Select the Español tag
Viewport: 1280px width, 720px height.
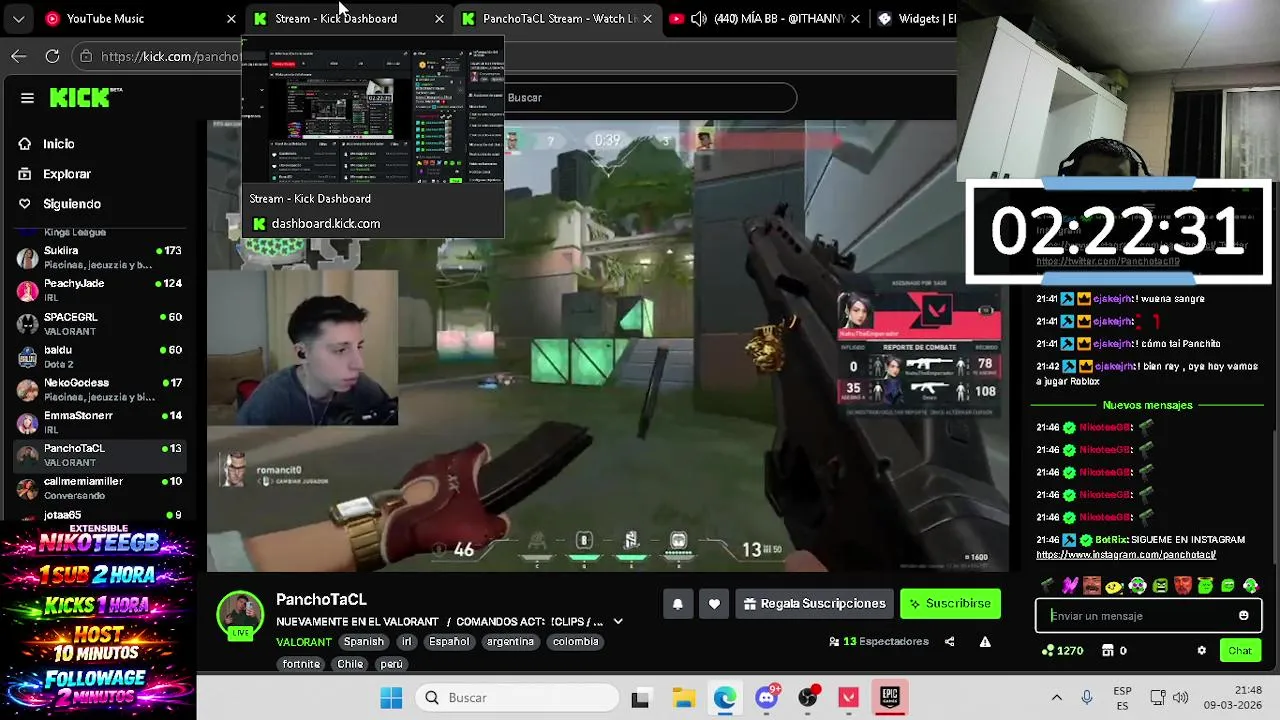click(x=449, y=642)
